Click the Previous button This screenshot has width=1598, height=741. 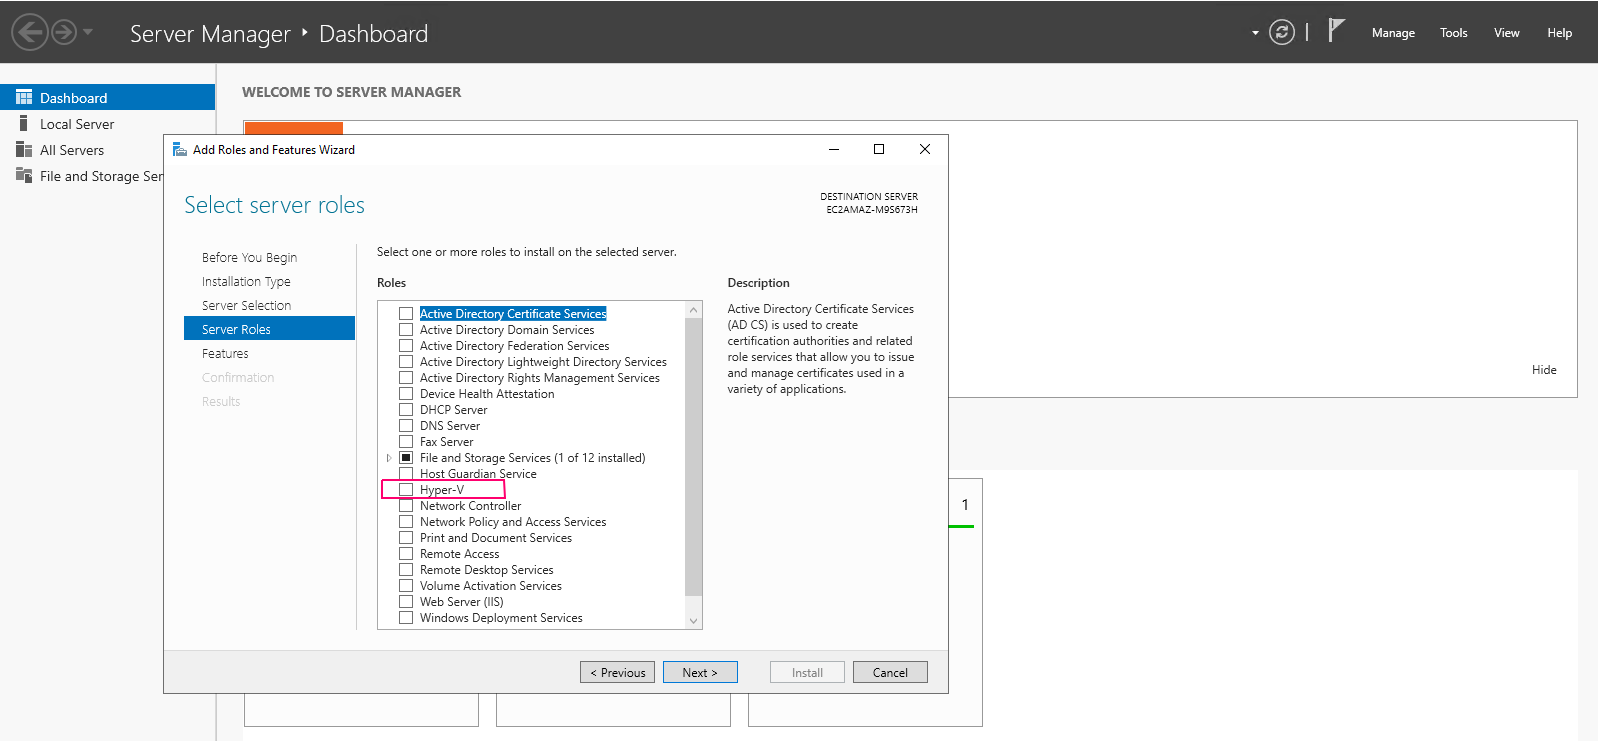617,672
